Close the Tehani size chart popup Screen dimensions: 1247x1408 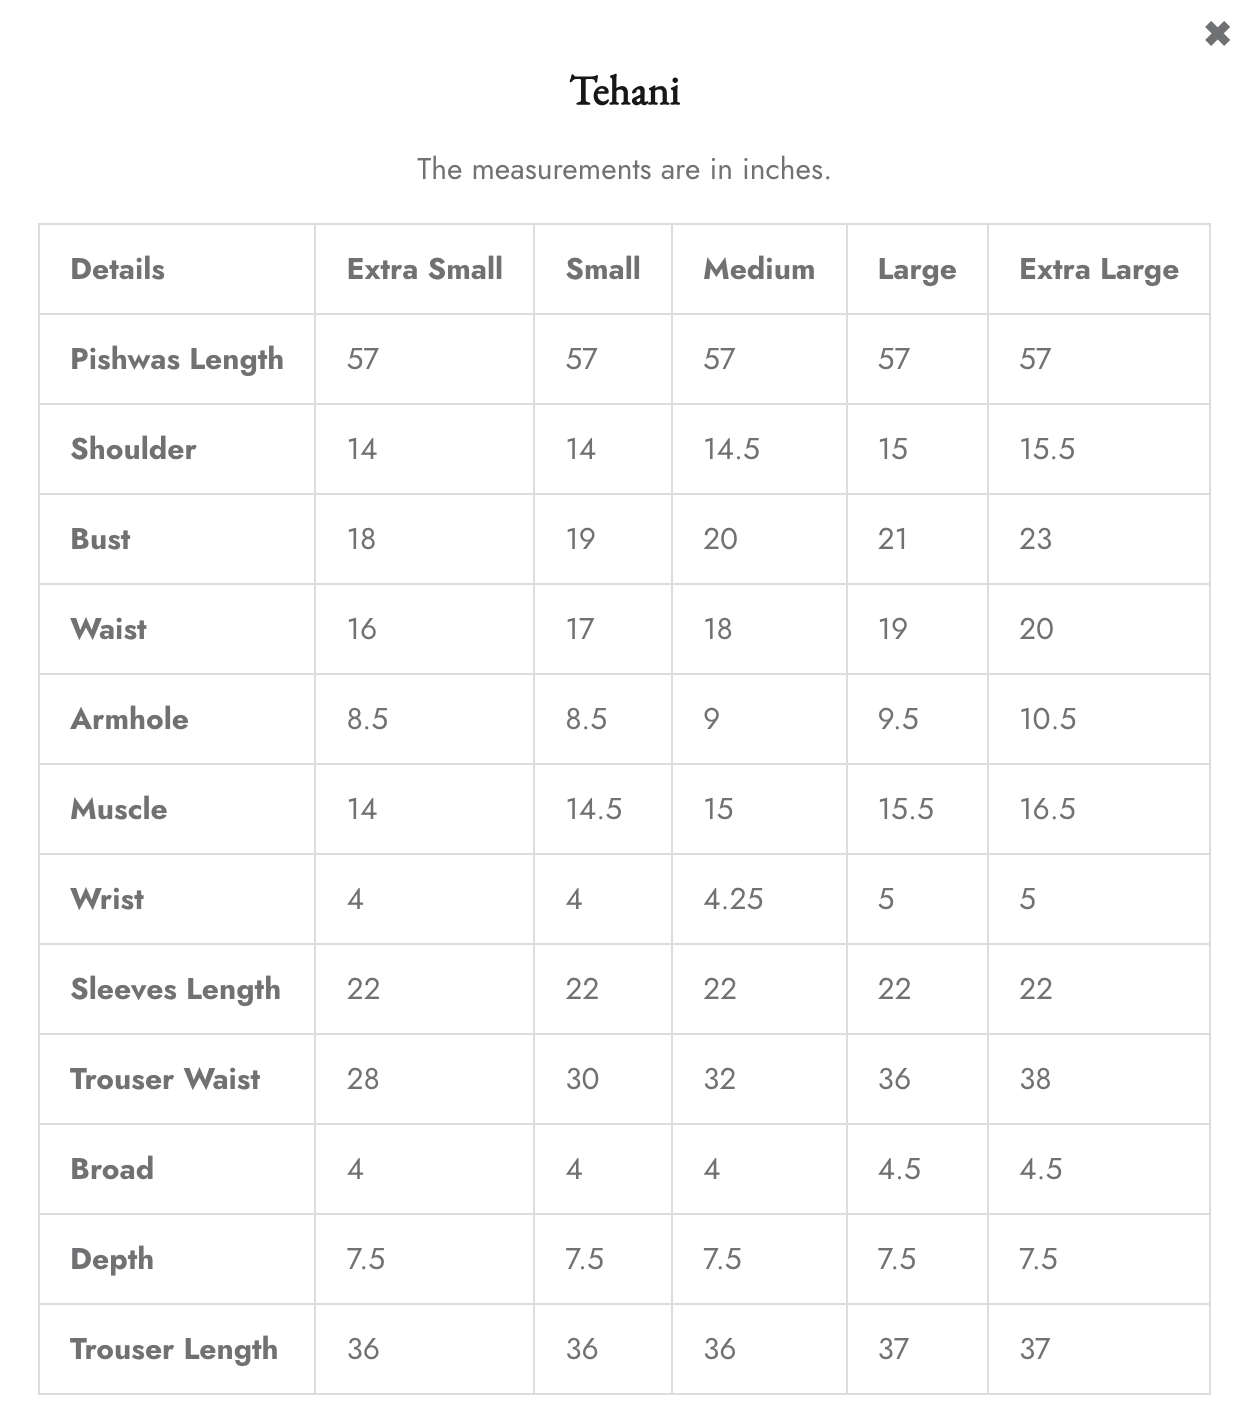(x=1216, y=34)
